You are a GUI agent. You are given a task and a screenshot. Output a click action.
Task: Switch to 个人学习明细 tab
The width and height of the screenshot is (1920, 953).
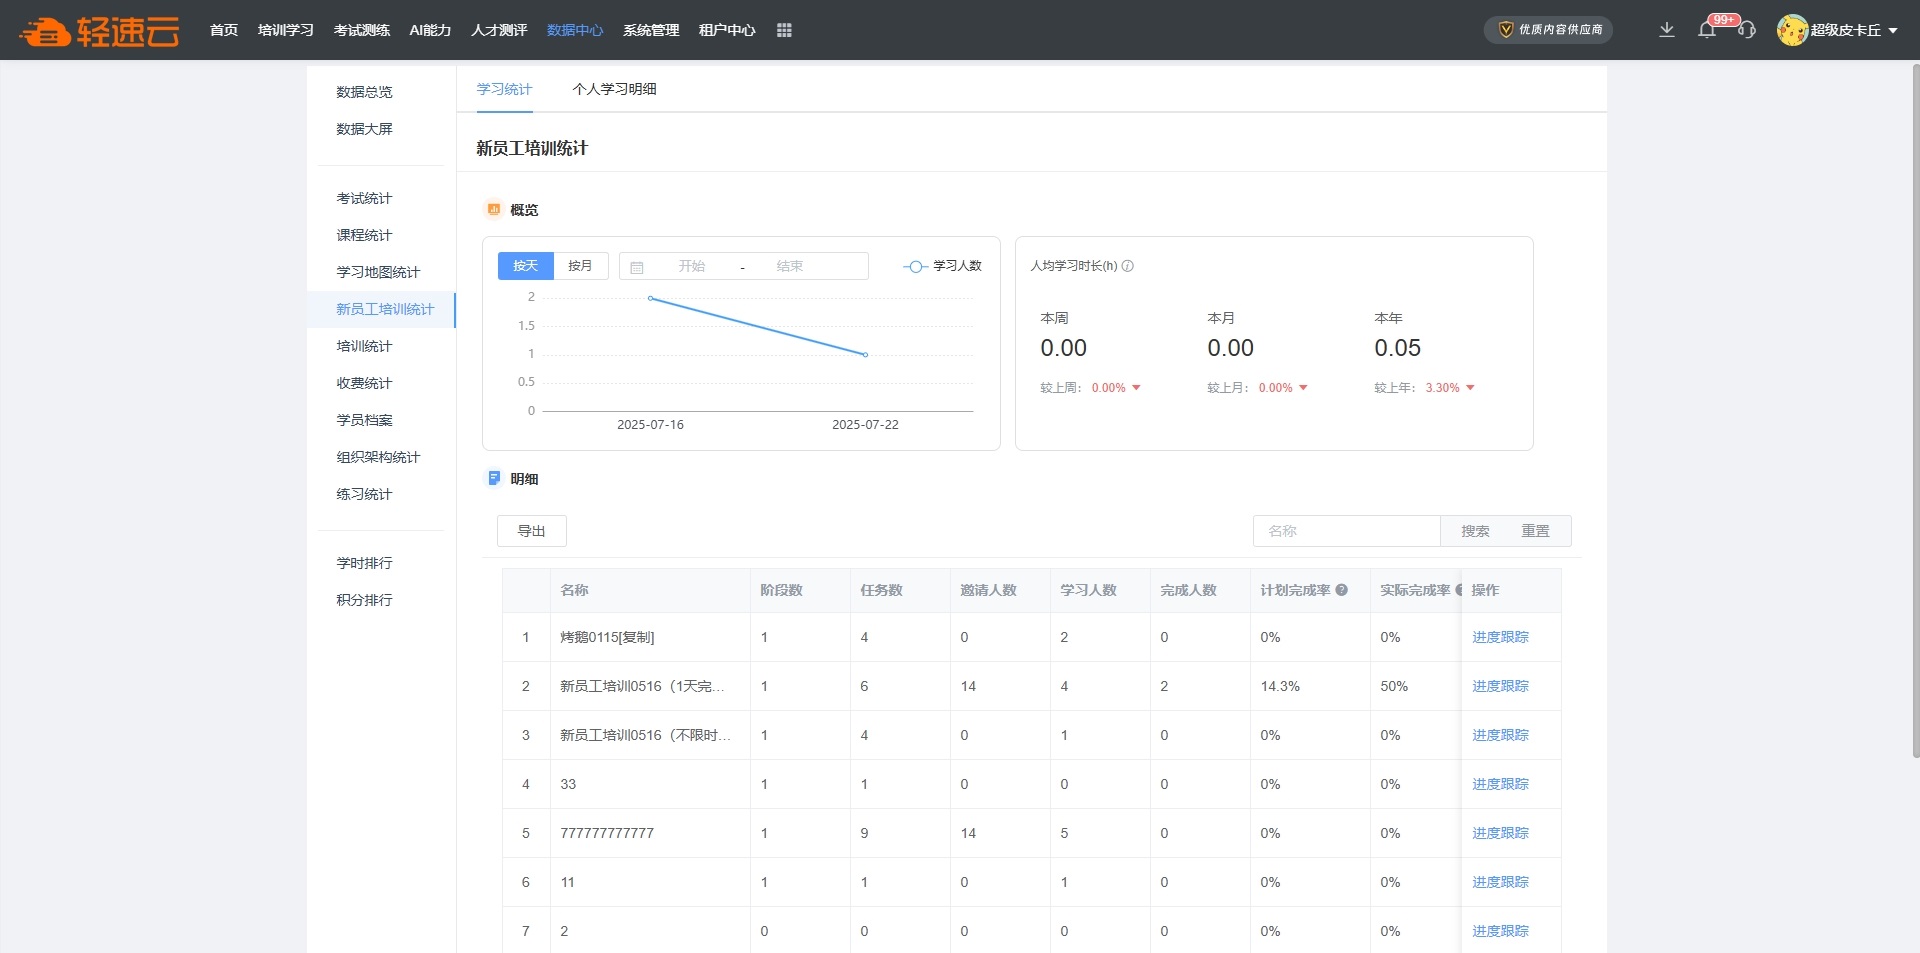[614, 89]
